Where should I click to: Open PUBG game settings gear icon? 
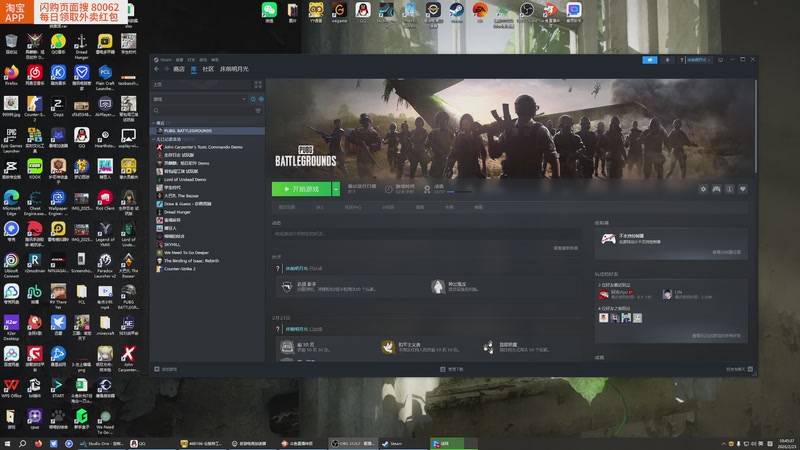703,189
